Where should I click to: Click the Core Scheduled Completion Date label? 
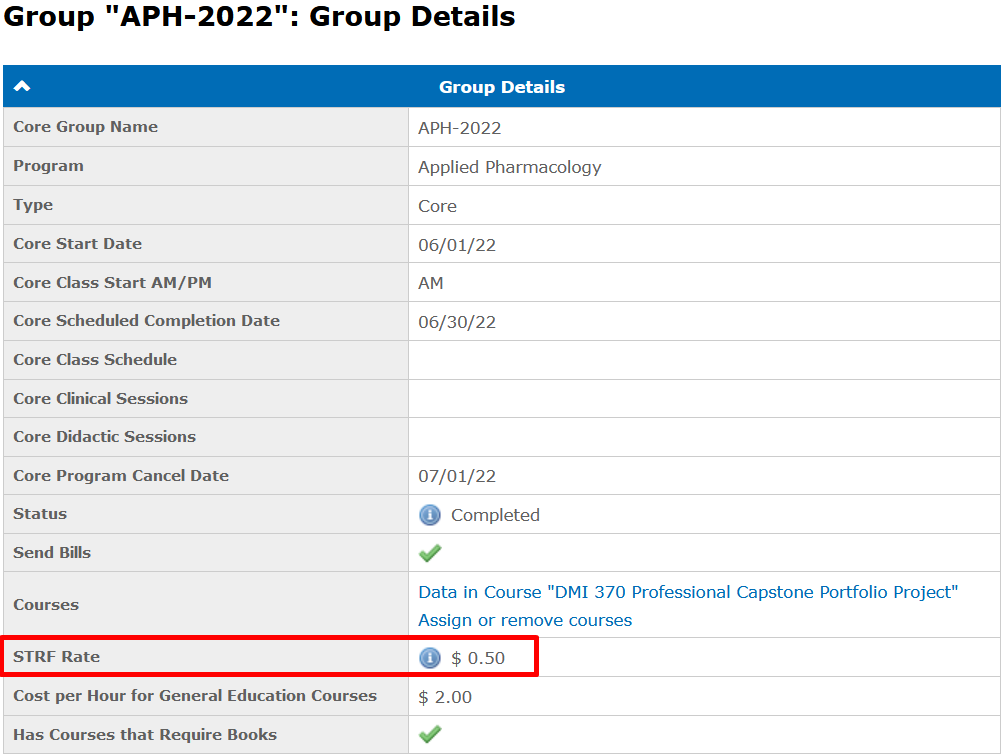coord(146,320)
